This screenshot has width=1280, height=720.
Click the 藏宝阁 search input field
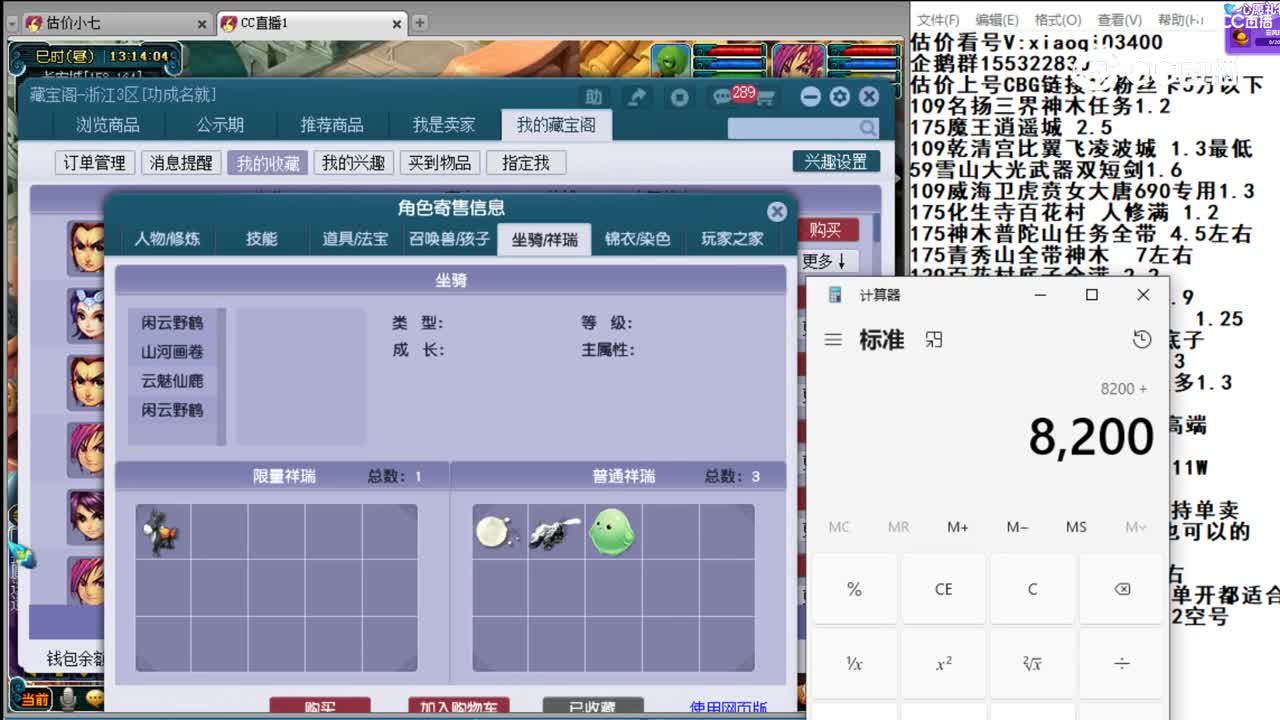click(x=793, y=128)
